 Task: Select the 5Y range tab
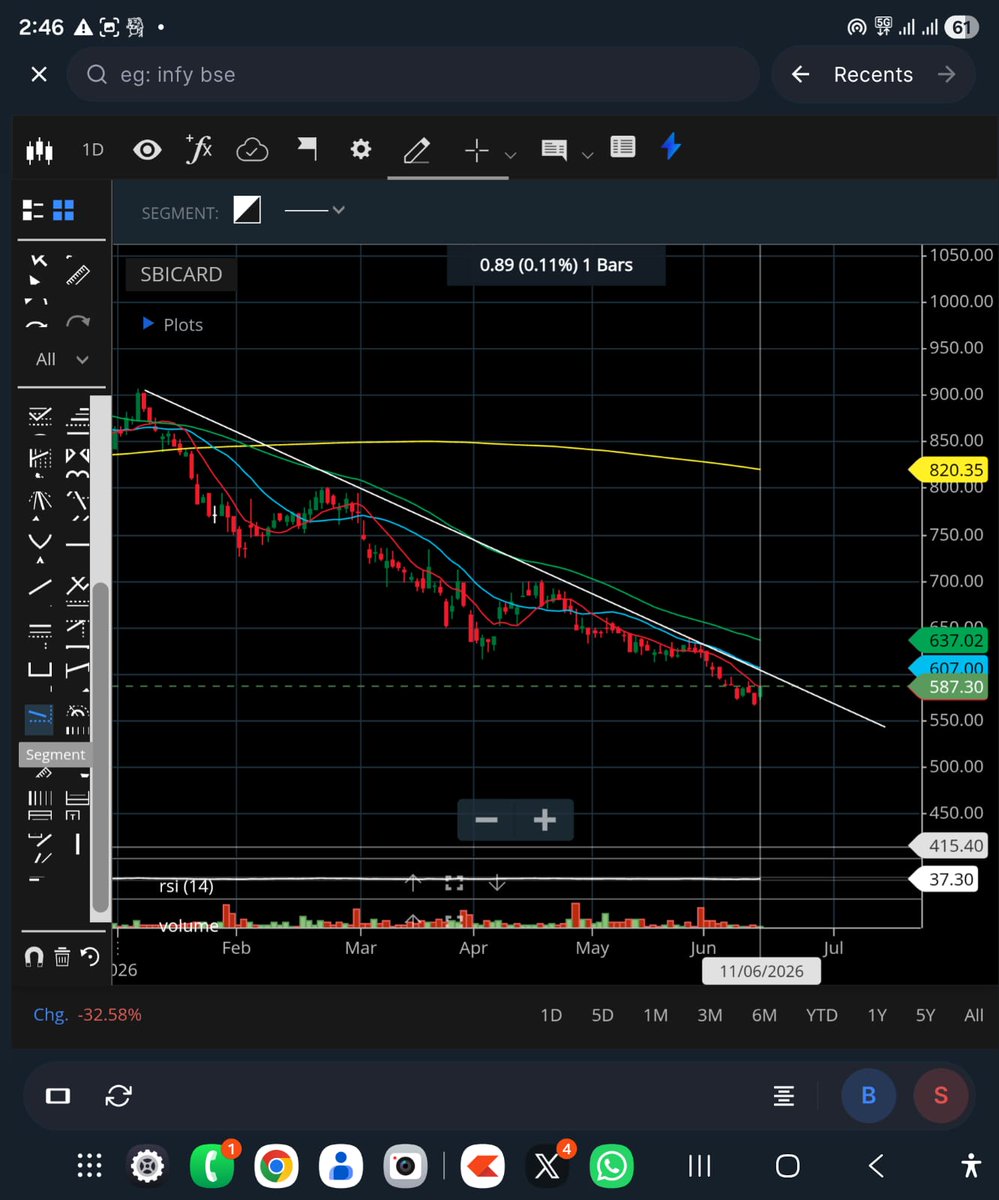[925, 1015]
